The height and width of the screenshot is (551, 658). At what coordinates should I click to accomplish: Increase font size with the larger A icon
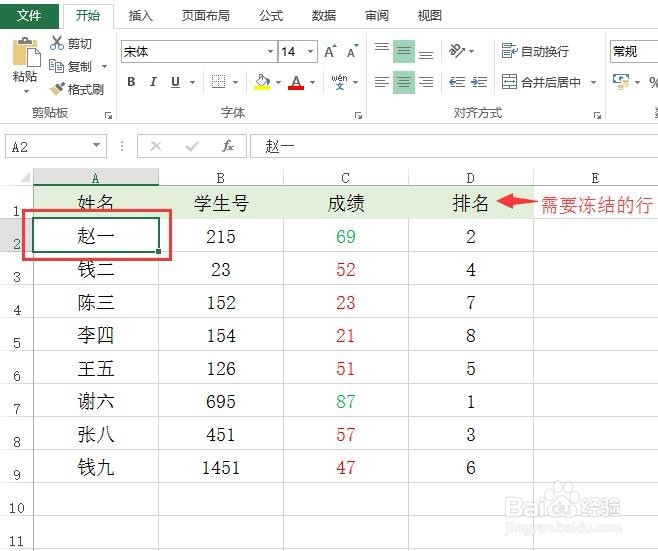coord(330,52)
